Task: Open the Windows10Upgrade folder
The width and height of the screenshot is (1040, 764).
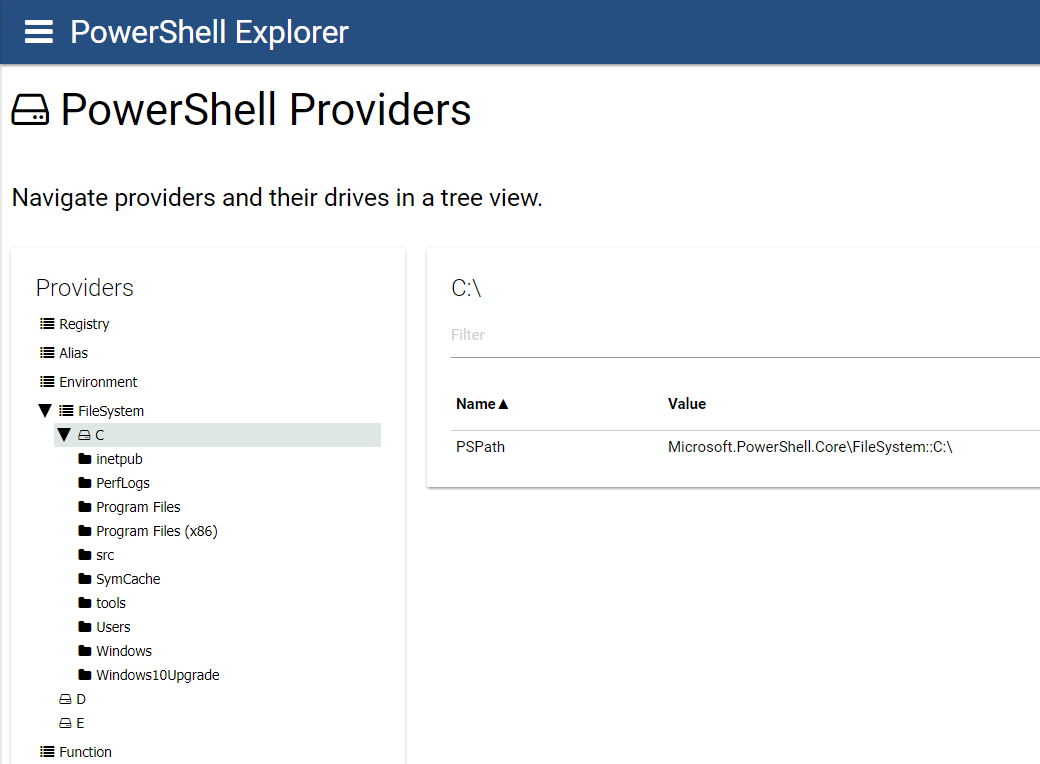Action: 158,674
